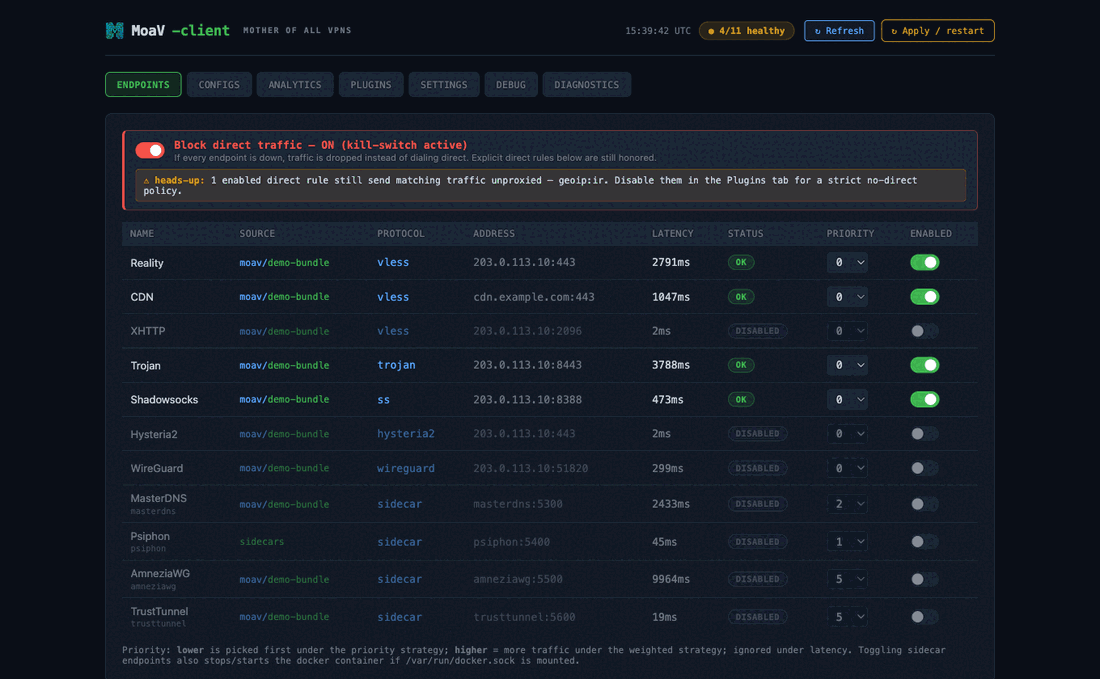Image resolution: width=1100 pixels, height=679 pixels.
Task: Click the 'AmneziaWG' endpoint name
Action: click(x=160, y=573)
